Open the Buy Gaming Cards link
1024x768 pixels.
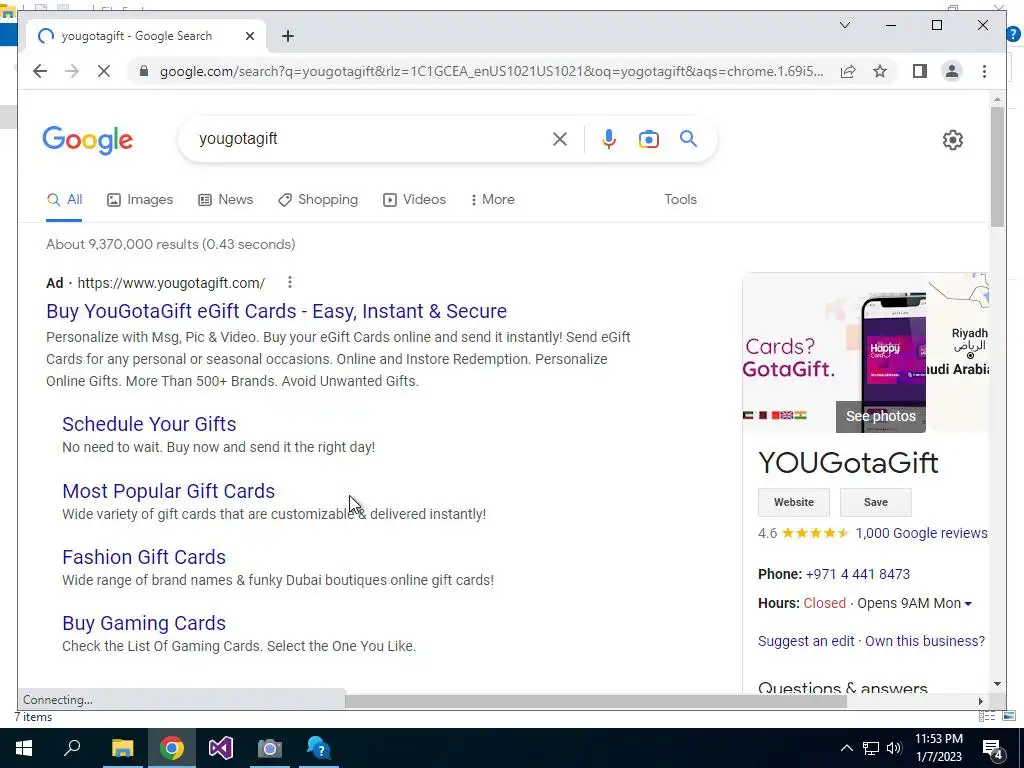click(144, 623)
